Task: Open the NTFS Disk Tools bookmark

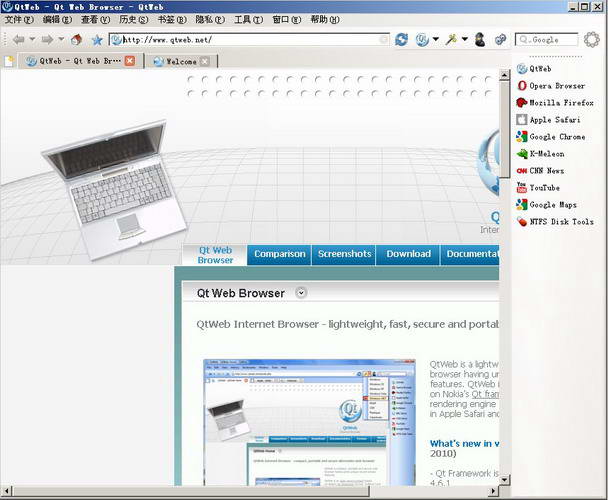Action: [555, 222]
